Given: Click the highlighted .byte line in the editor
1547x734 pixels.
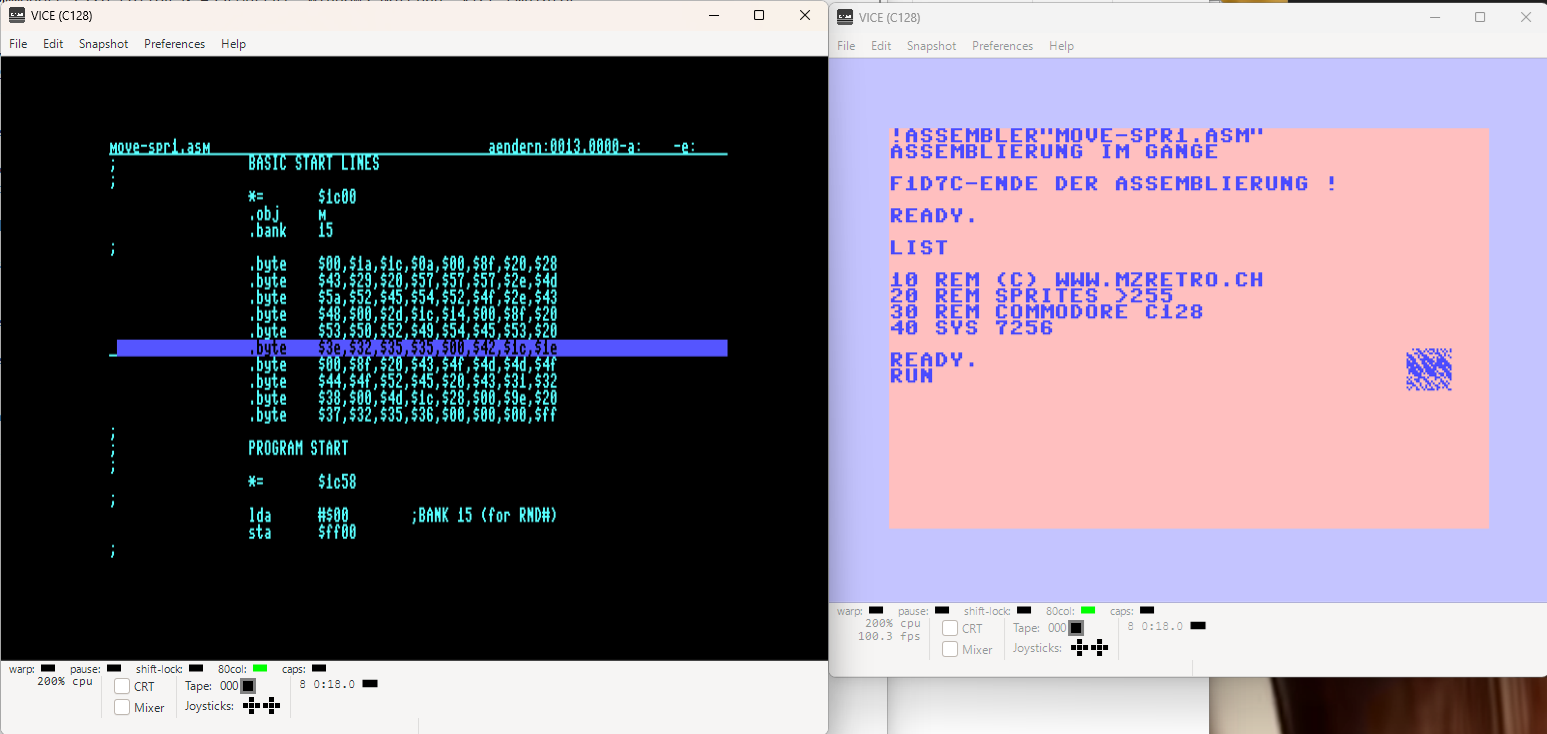Looking at the screenshot, I should point(422,348).
